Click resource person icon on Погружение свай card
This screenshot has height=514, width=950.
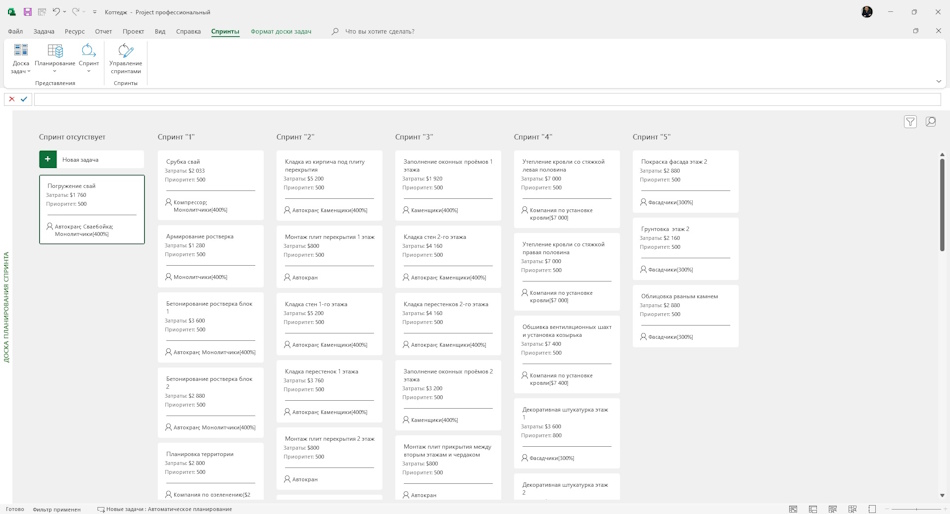[50, 226]
